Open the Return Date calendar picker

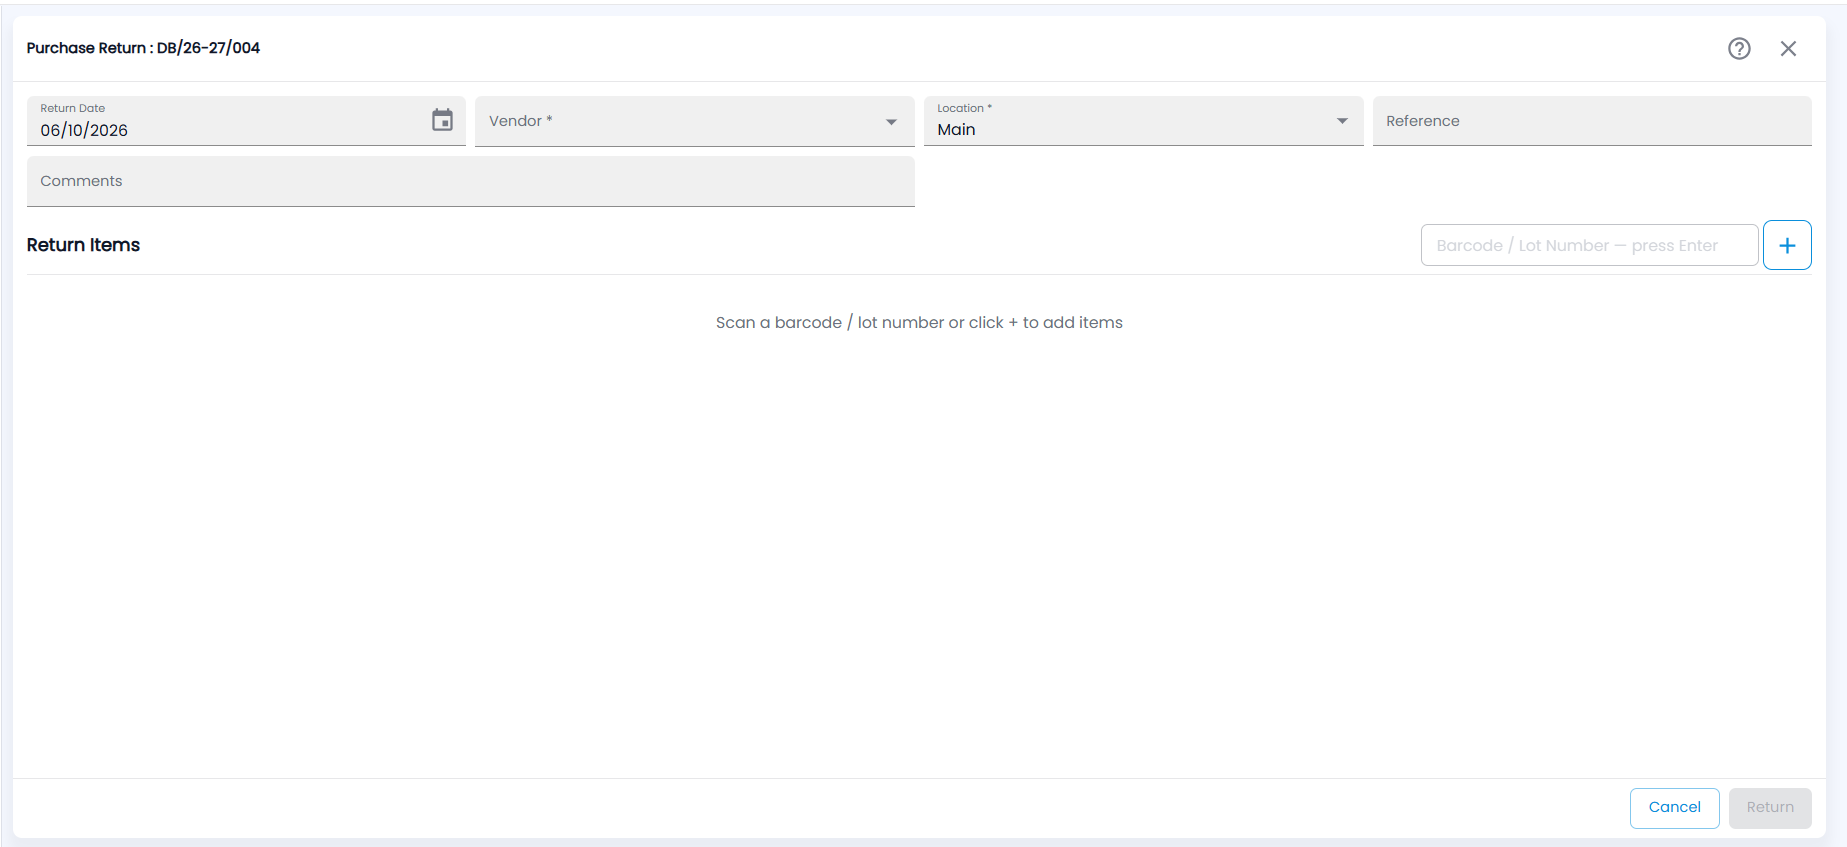(x=442, y=120)
